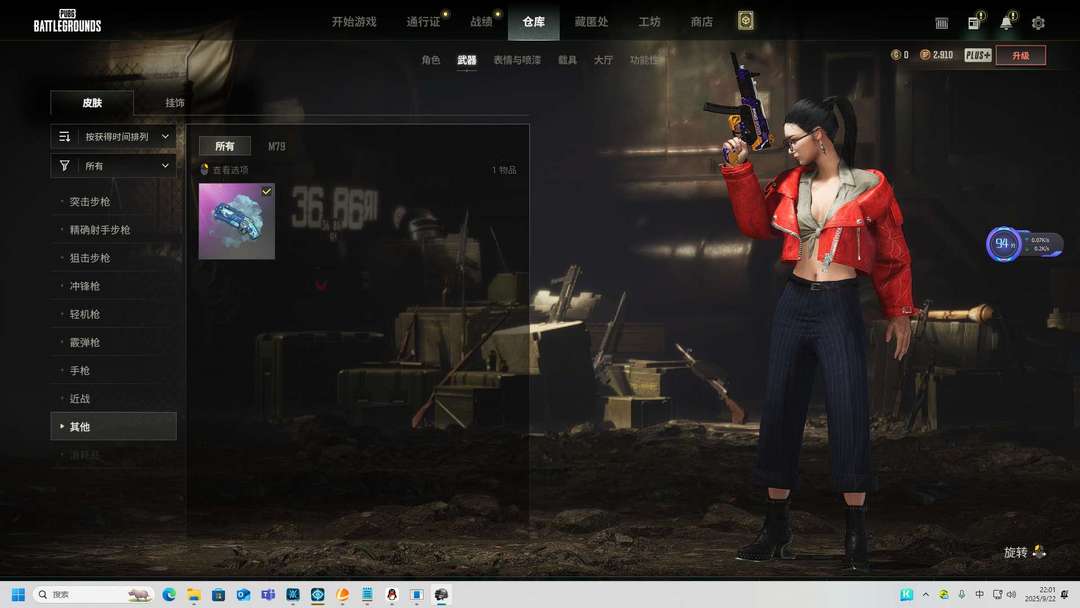Click the taskbar 搜索 search box
Viewport: 1080px width, 608px height.
point(93,594)
